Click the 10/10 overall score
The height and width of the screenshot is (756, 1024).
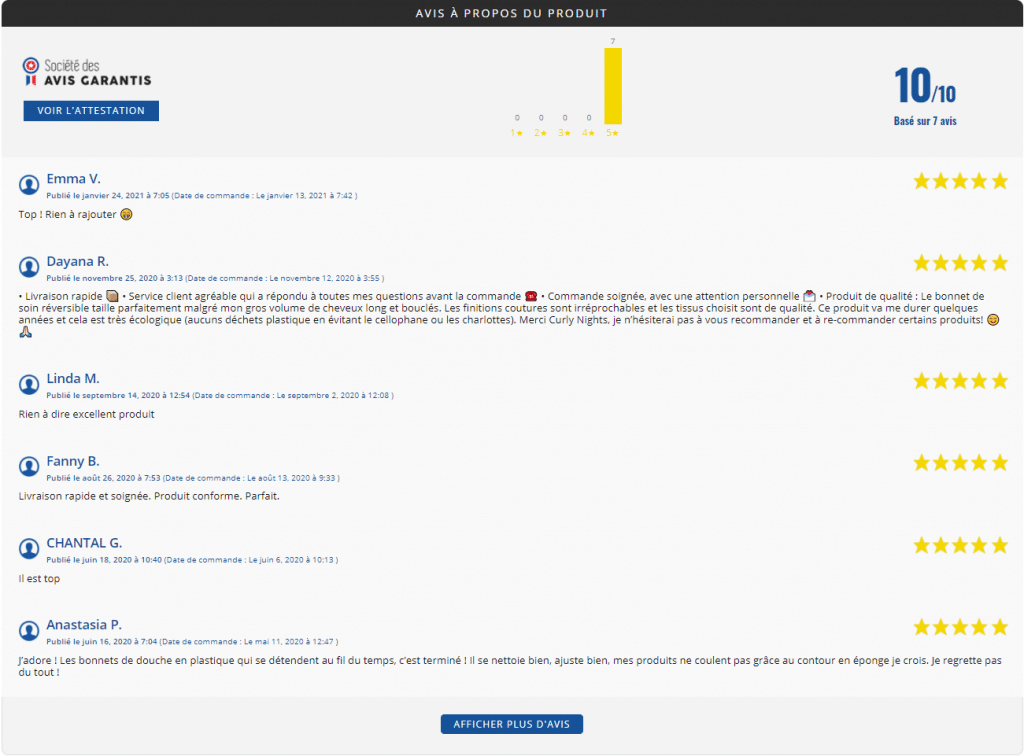(x=924, y=88)
